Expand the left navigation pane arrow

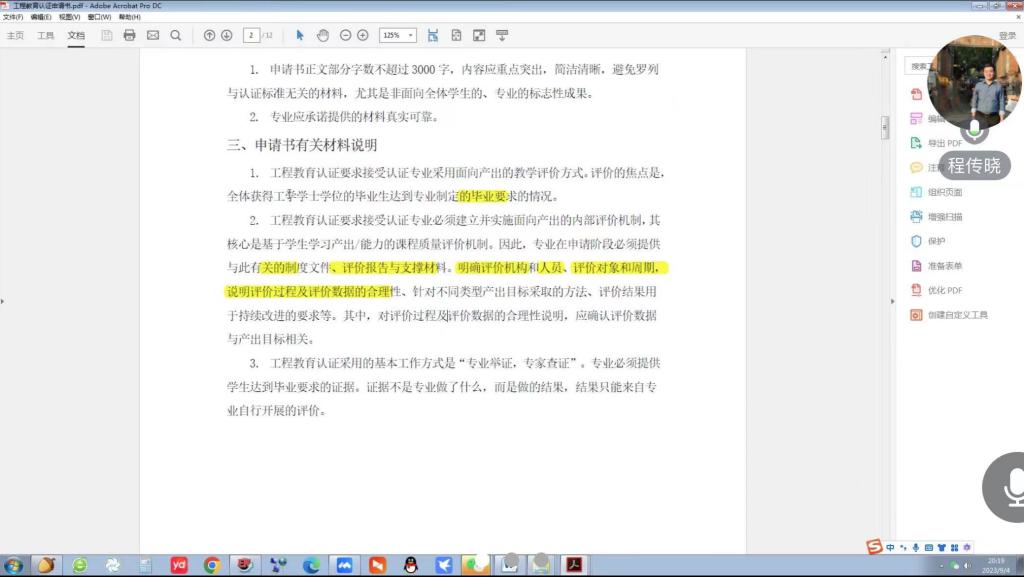[x=3, y=300]
